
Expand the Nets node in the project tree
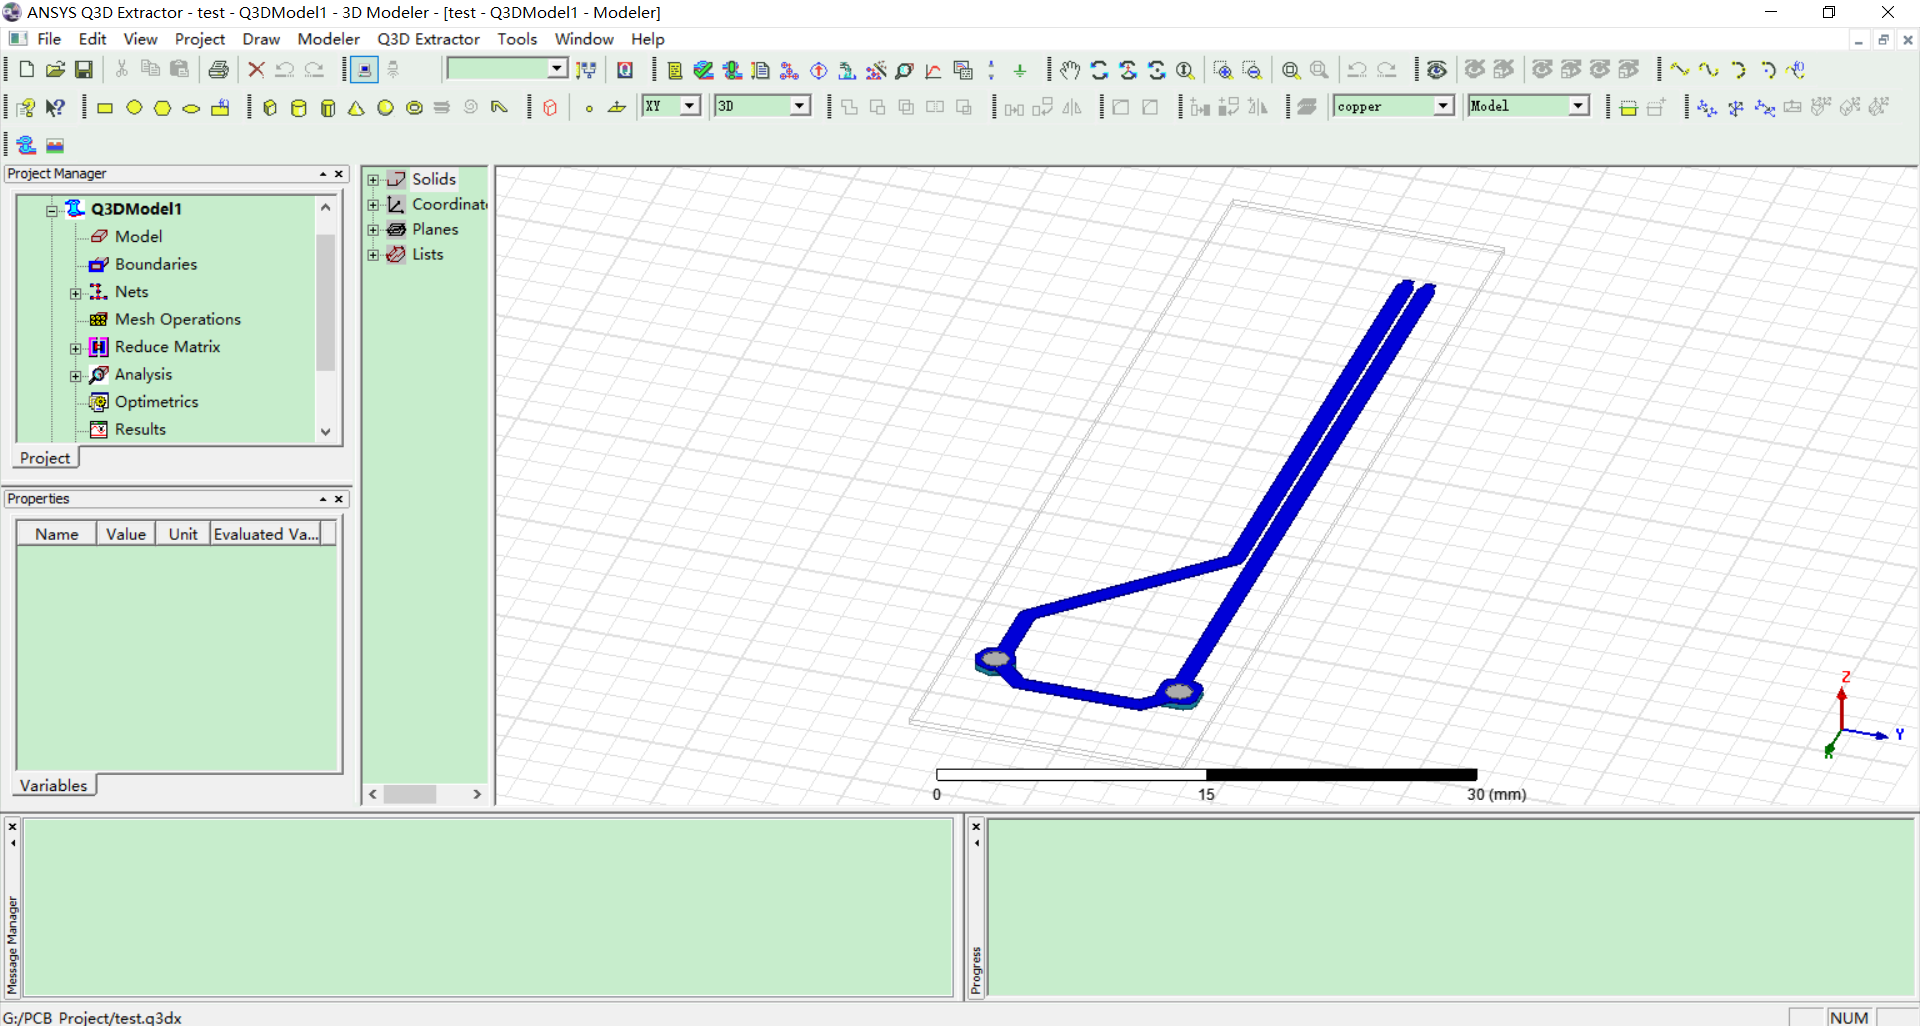pyautogui.click(x=77, y=292)
